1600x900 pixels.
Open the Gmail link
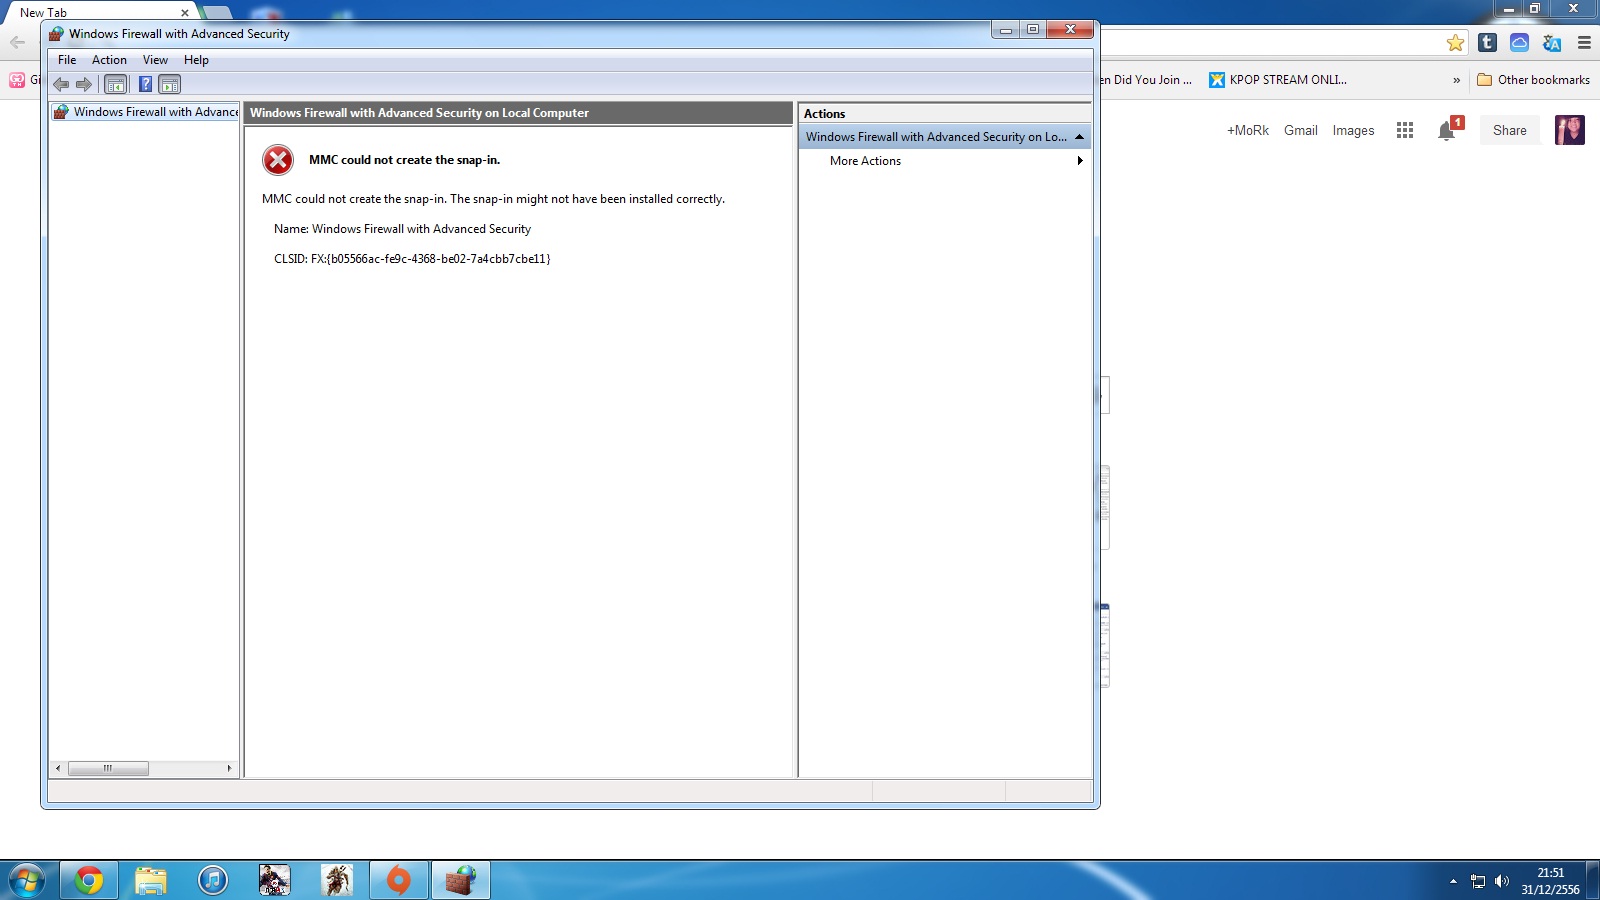click(x=1301, y=130)
